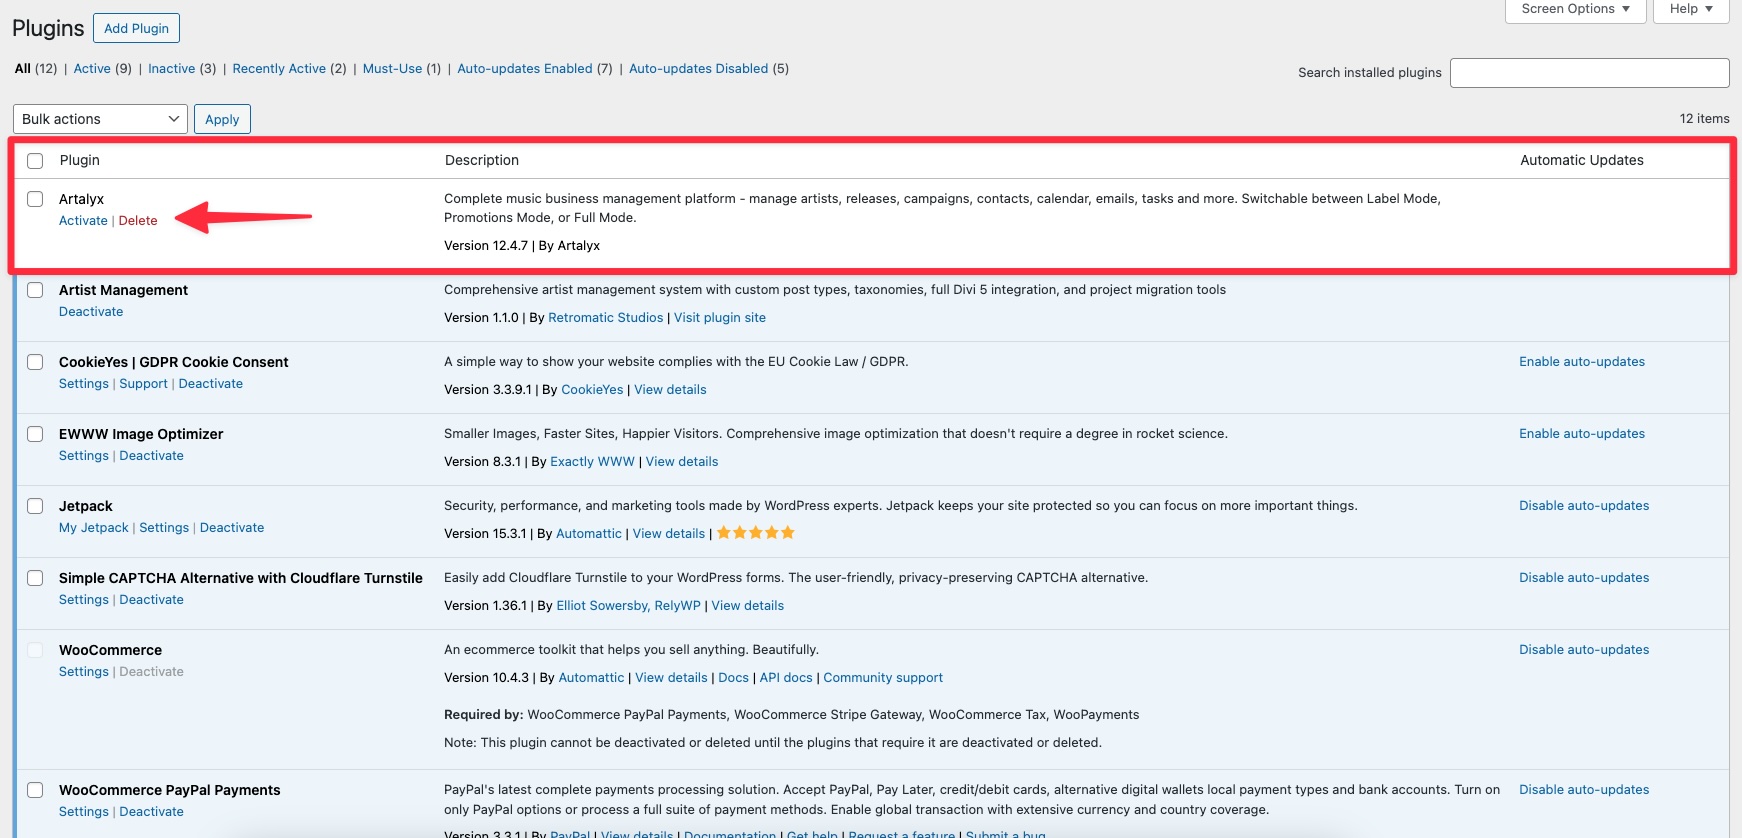
Task: Open the Exactly WWW author link
Action: click(x=592, y=462)
